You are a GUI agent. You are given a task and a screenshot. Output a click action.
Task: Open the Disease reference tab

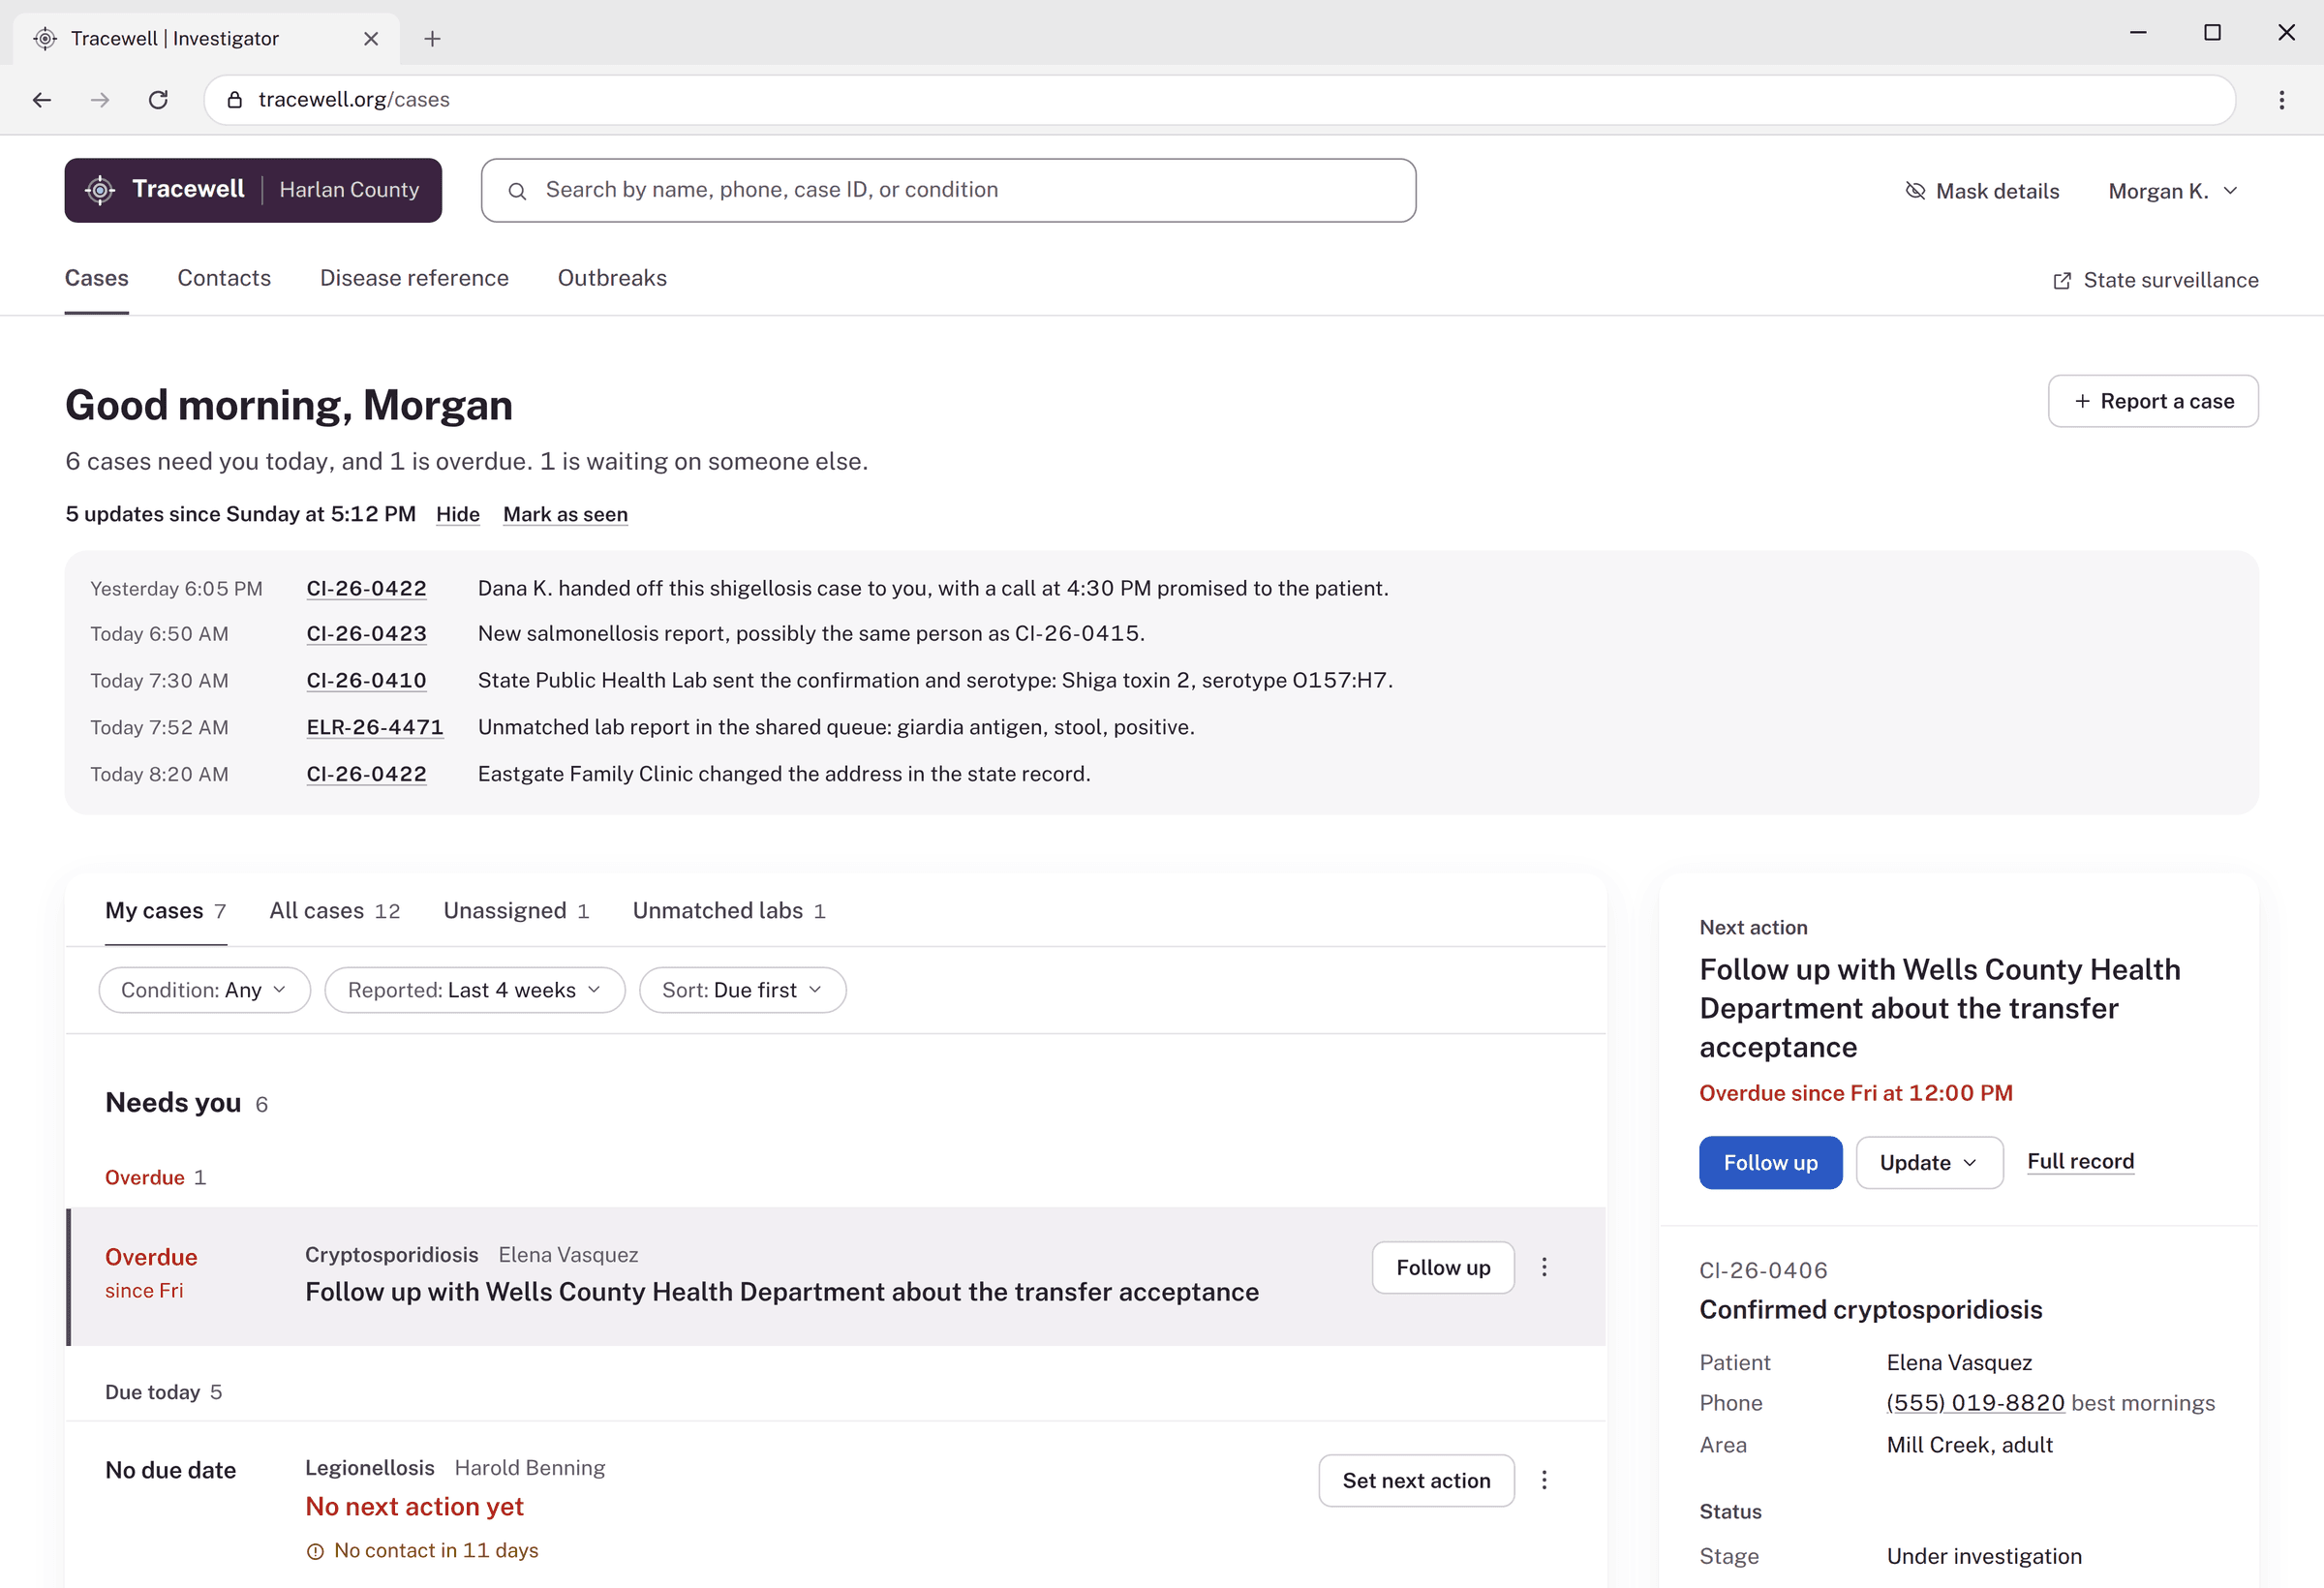point(414,278)
